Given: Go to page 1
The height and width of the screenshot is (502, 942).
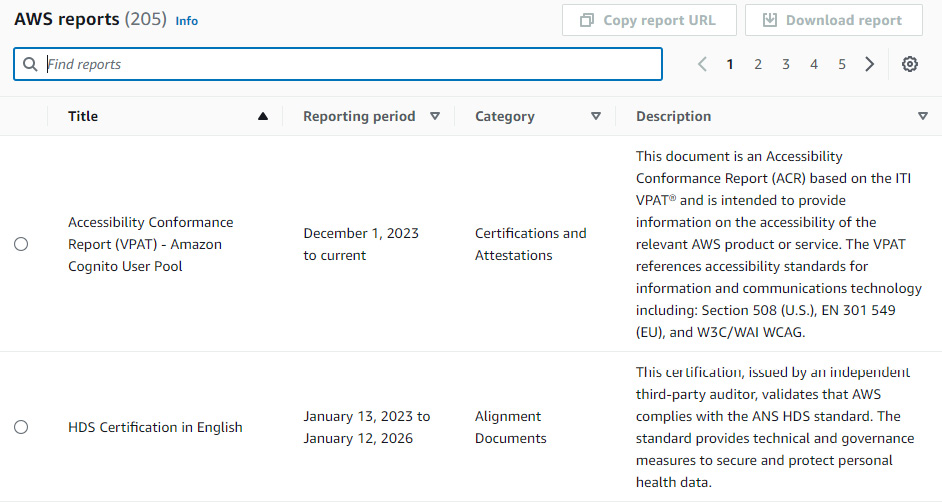Looking at the screenshot, I should pos(730,64).
